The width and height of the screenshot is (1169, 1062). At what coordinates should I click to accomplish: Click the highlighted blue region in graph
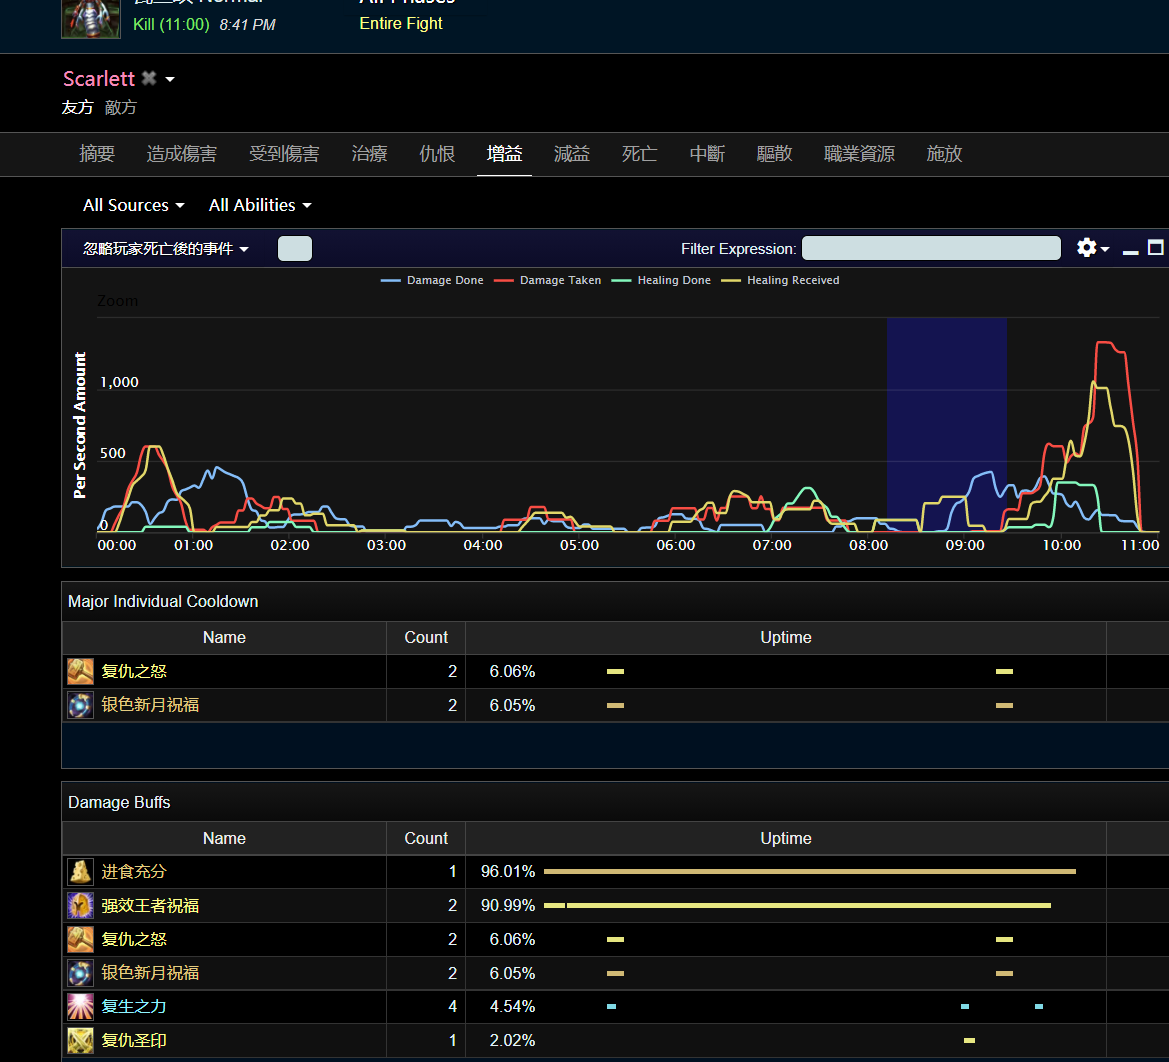pyautogui.click(x=947, y=424)
